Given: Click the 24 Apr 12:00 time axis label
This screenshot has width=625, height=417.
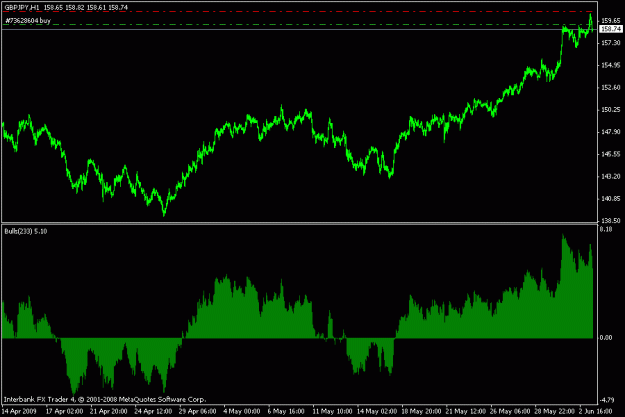Looking at the screenshot, I should (153, 411).
